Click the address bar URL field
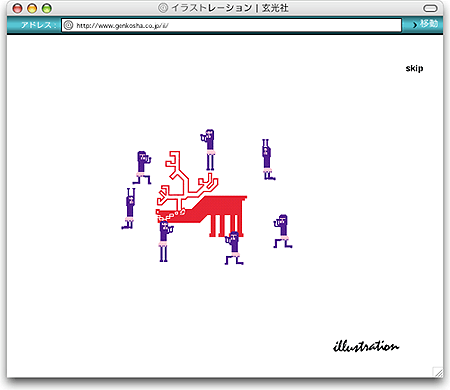 coord(231,25)
